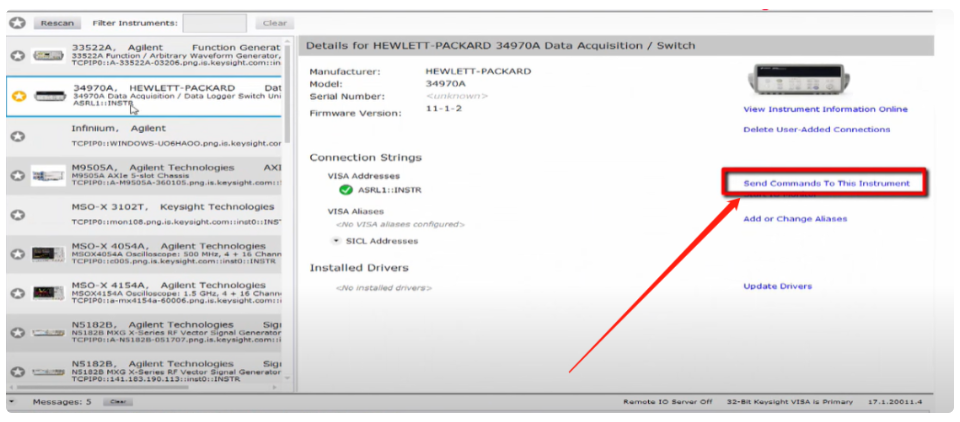Toggle favorite star for N5182B MXG, TCPIP0::A-N5182B-051707 address
Viewport: 960px width, 422px height.
coord(19,333)
